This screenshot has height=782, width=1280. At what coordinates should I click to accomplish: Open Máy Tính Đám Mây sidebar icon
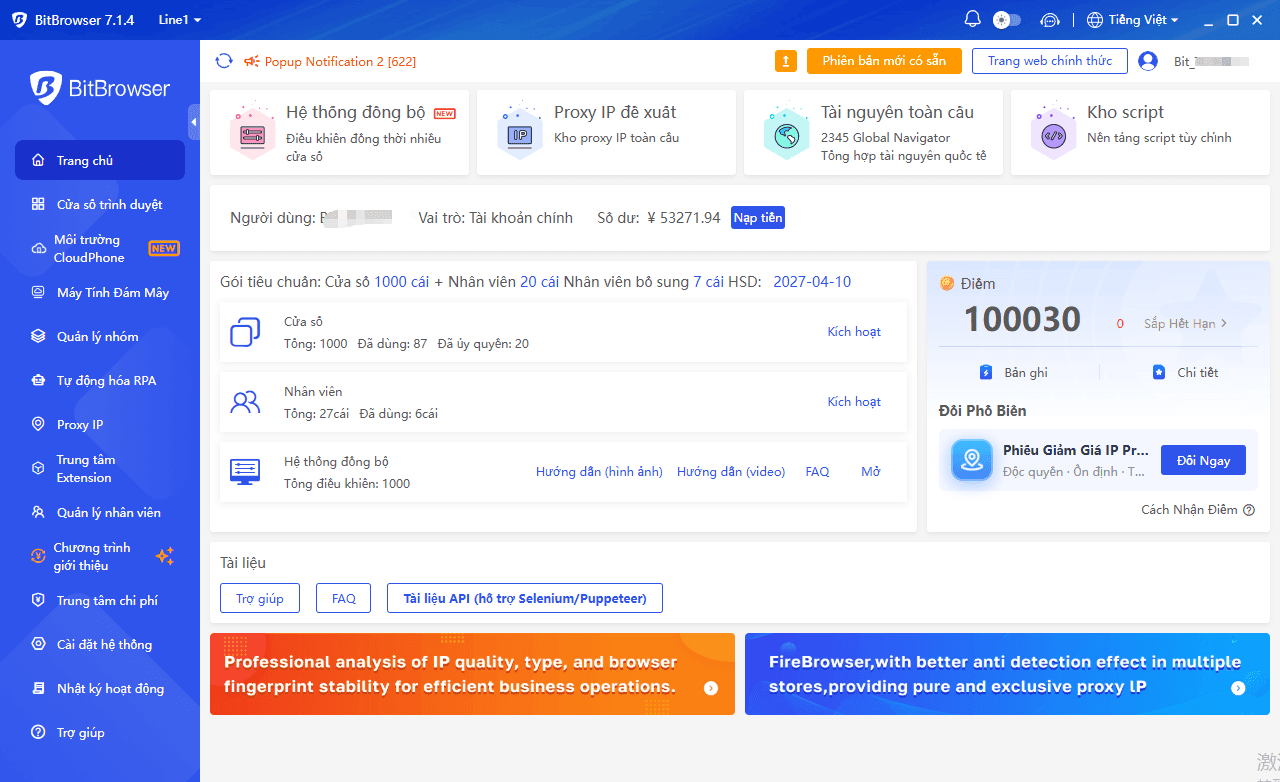38,292
